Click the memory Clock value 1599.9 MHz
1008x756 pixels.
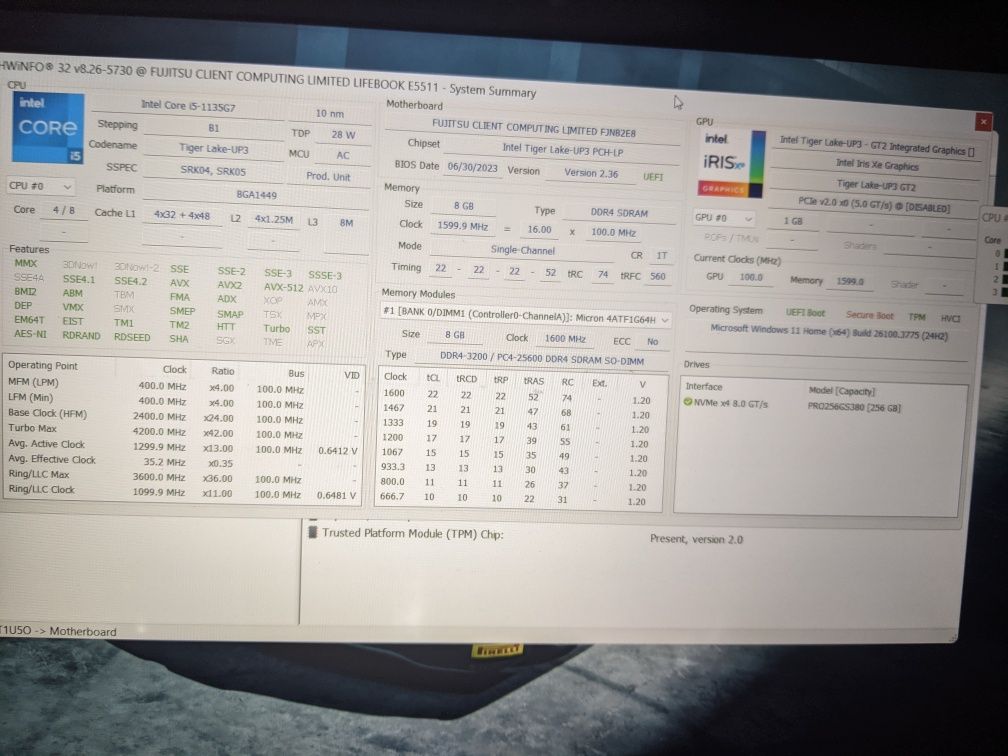462,226
